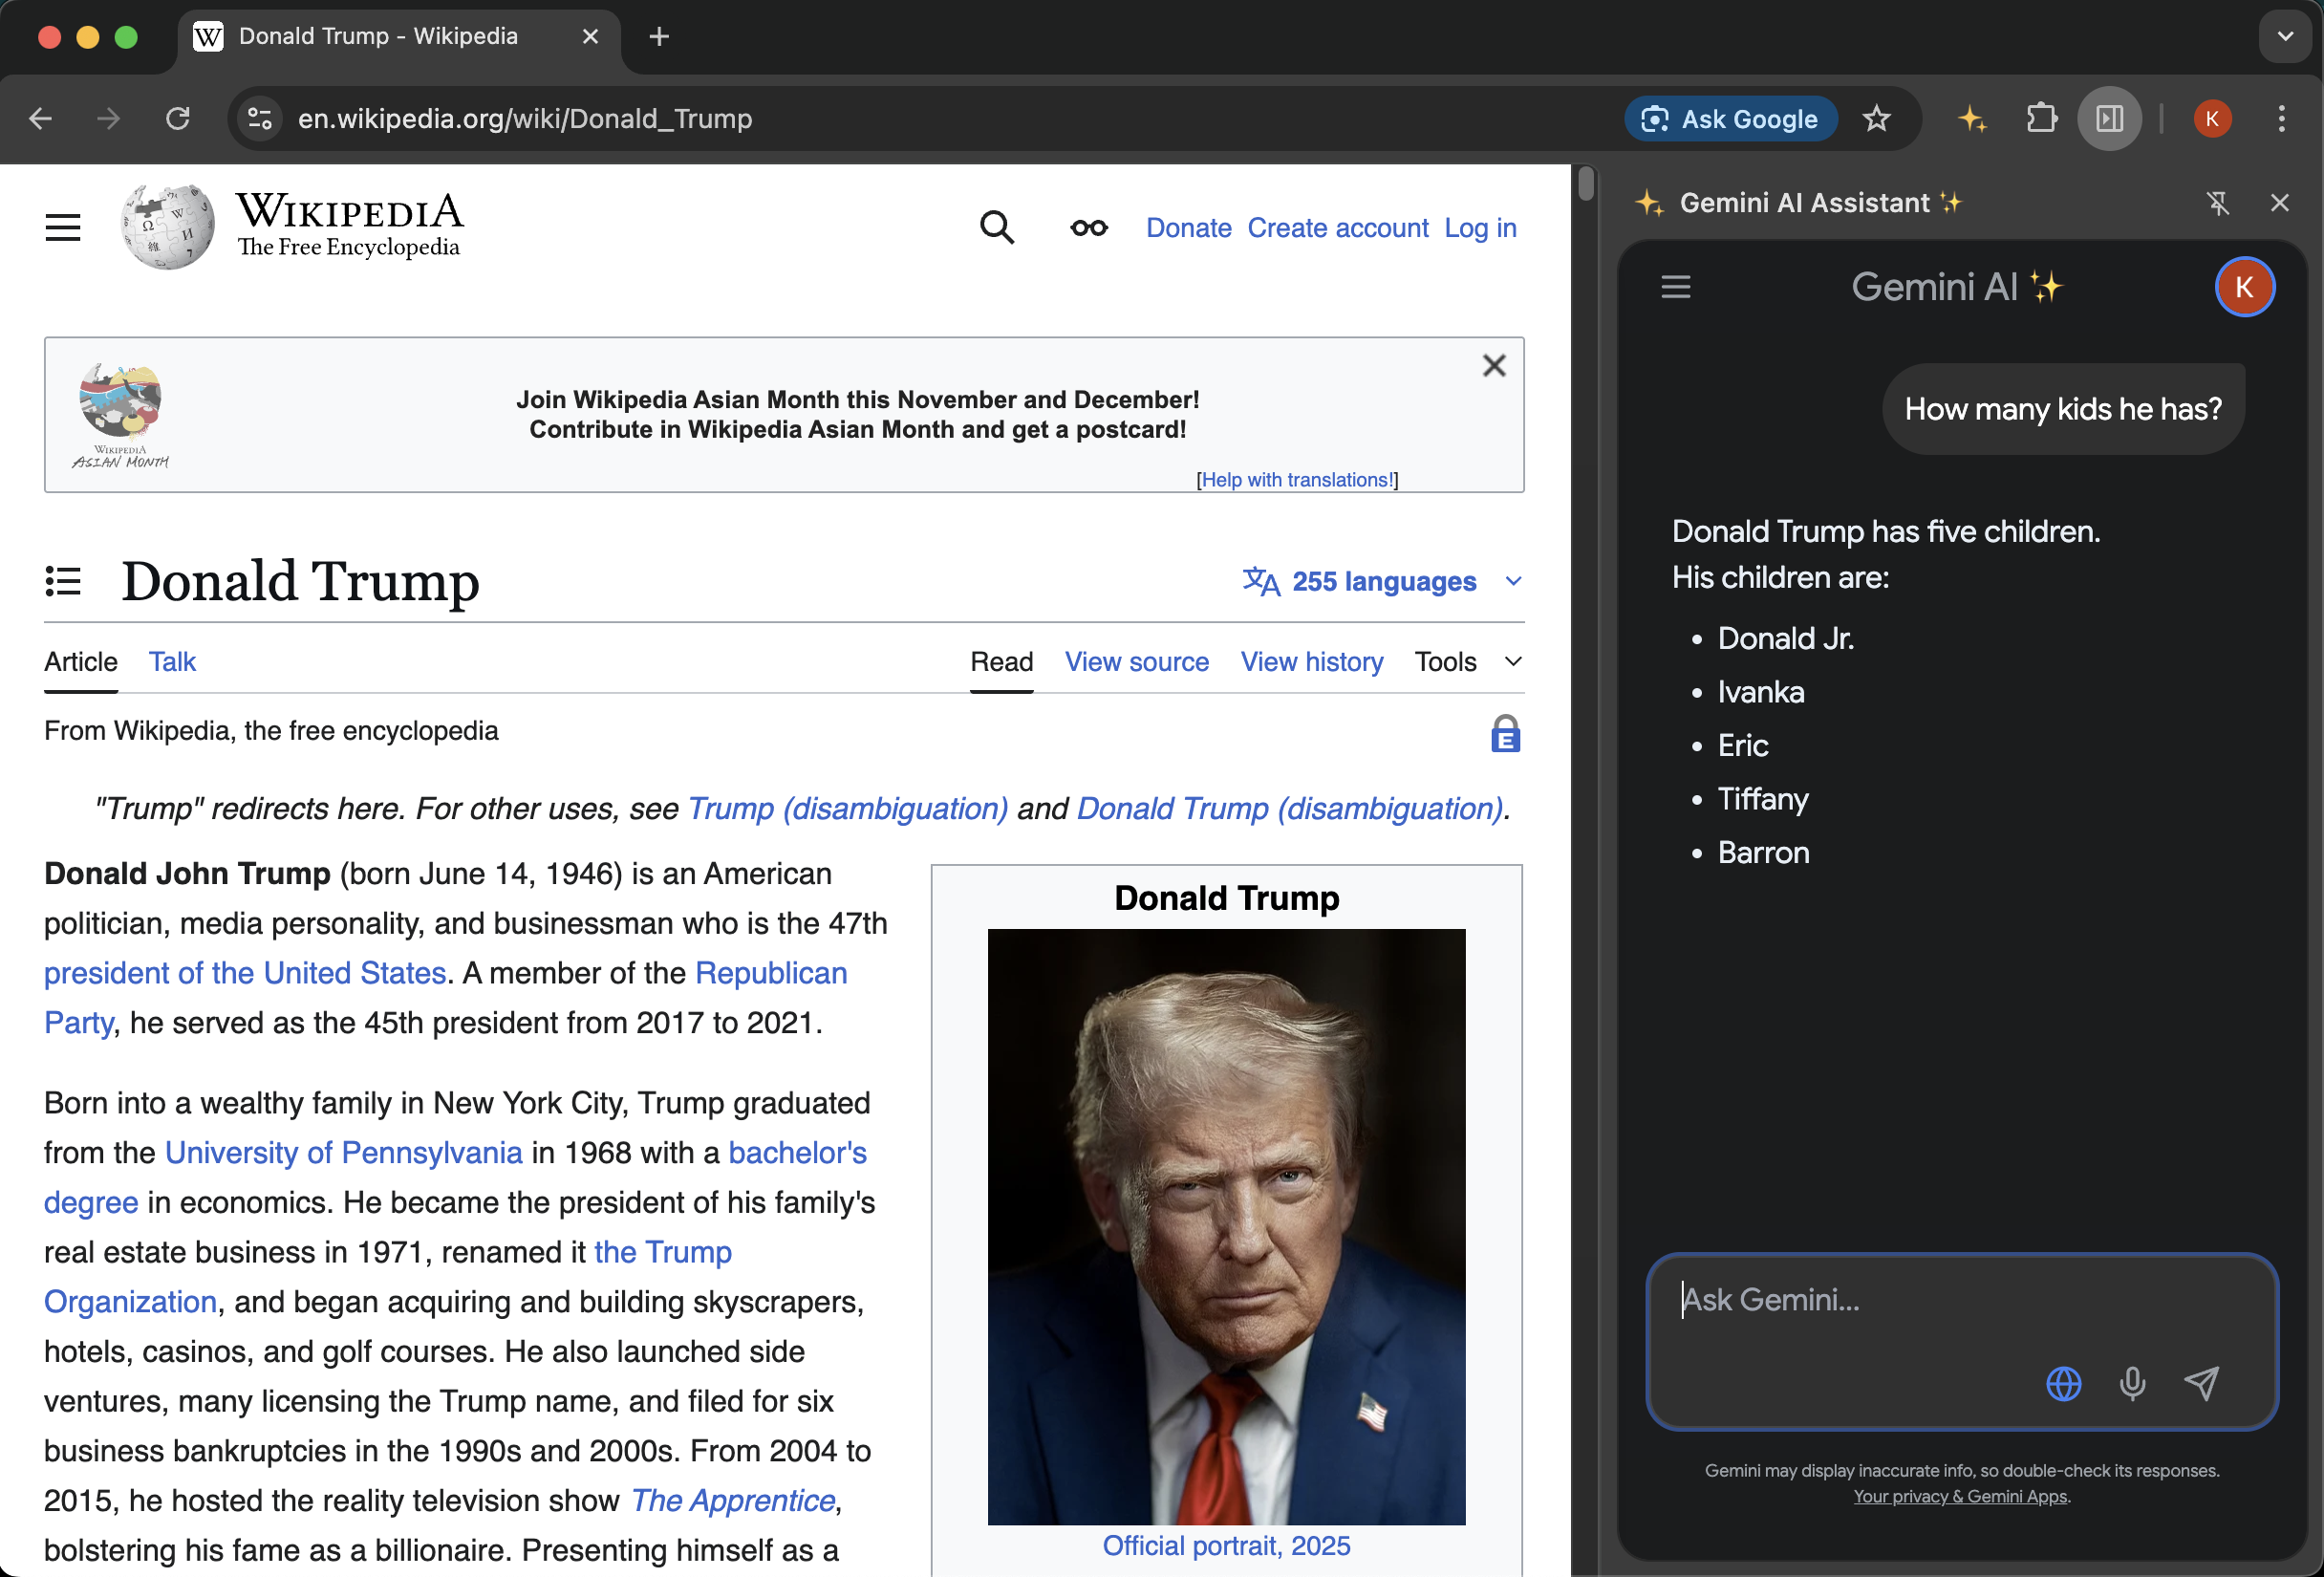Screen dimensions: 2324x1577
Task: Open Gemini hamburger menu in side panel
Action: point(1676,288)
